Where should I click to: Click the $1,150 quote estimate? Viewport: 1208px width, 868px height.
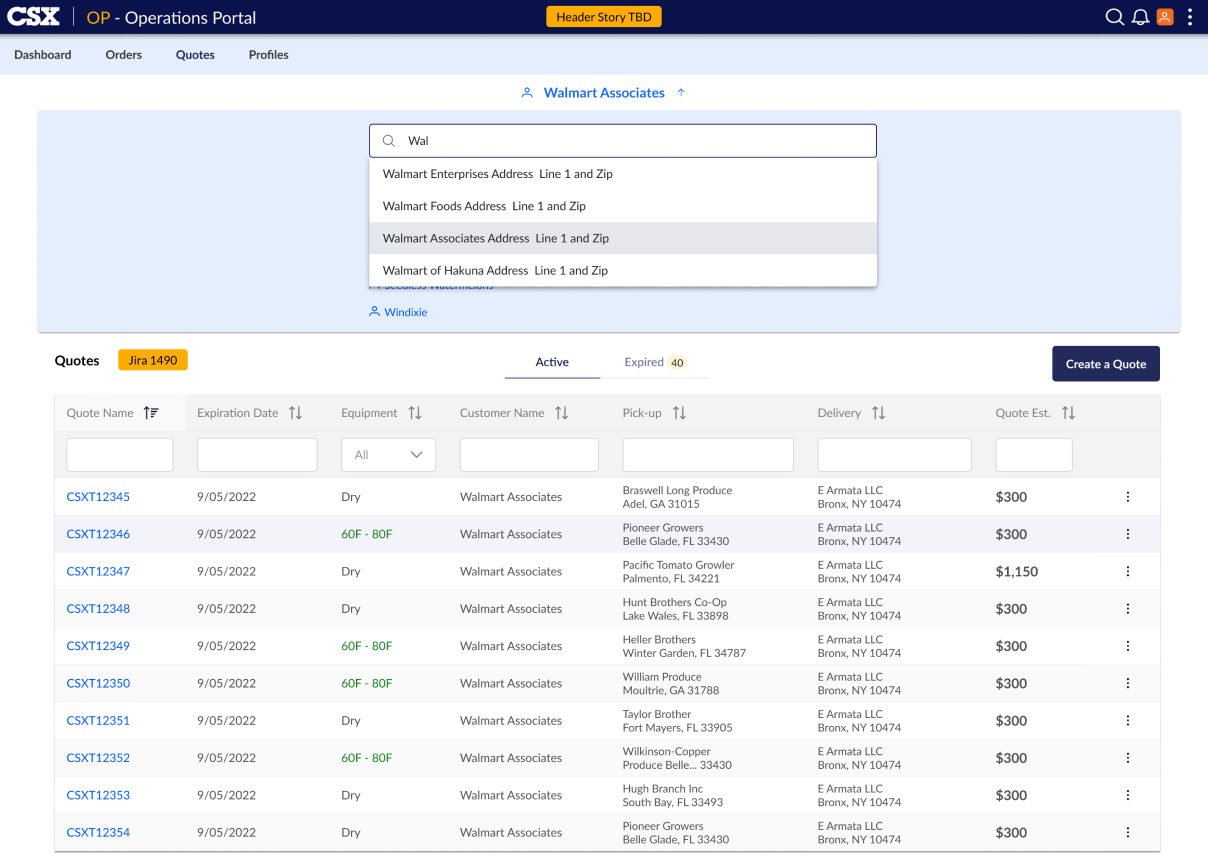(x=1017, y=572)
